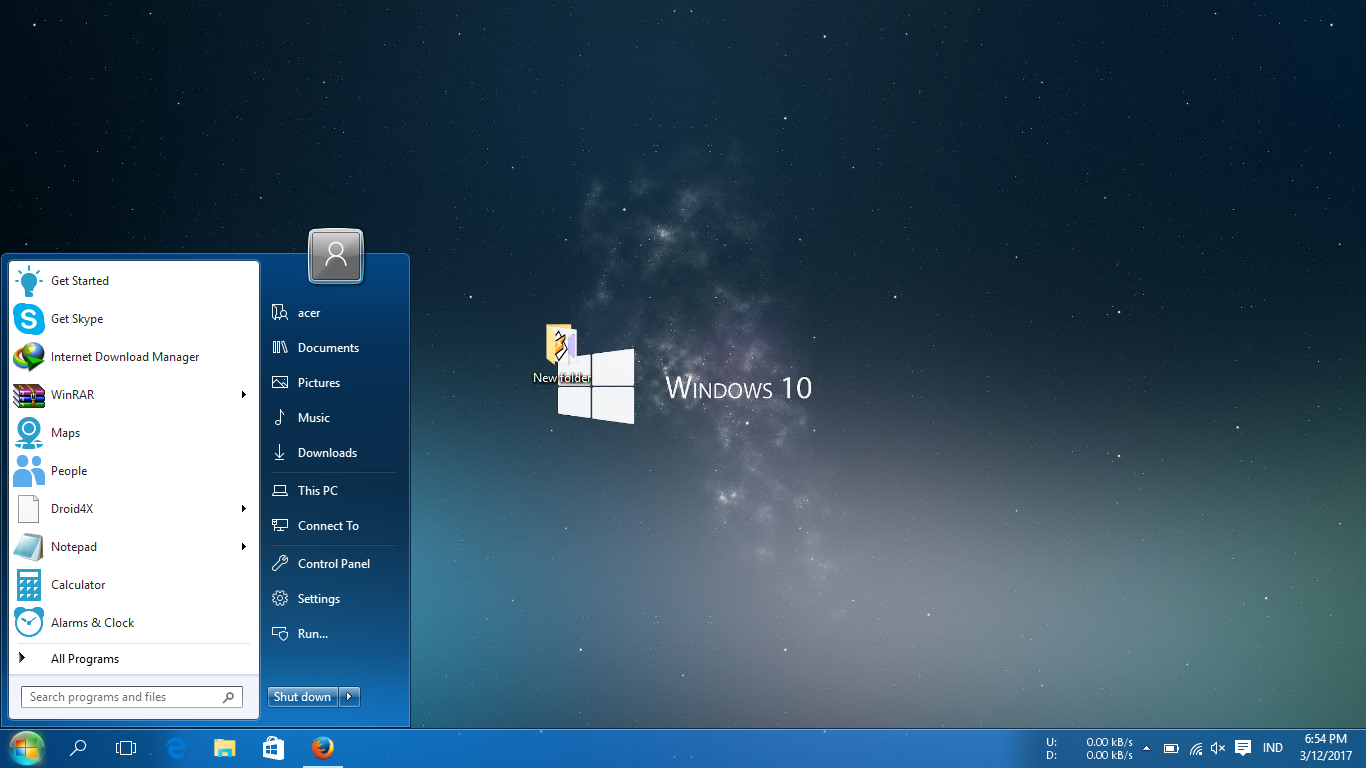This screenshot has height=768, width=1366.
Task: Launch the Calculator app
Action: 134,585
